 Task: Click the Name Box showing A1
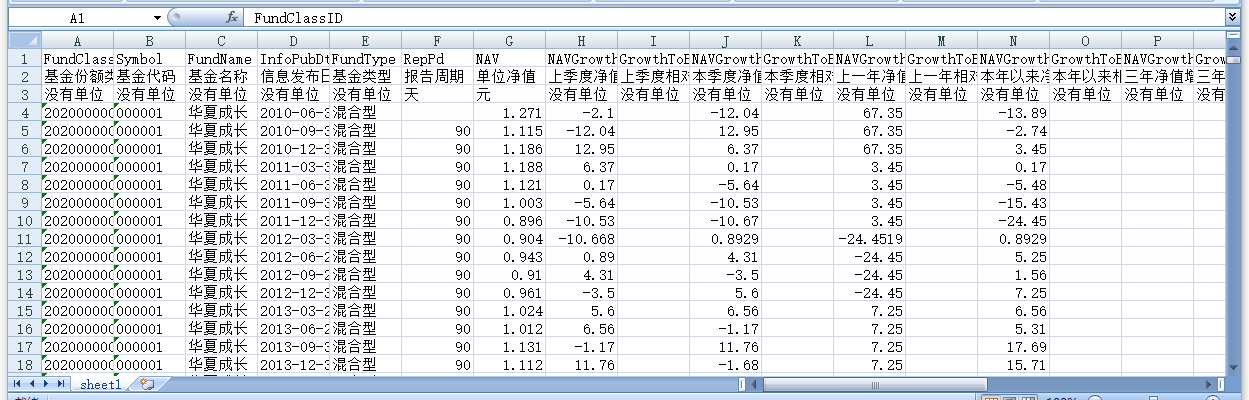click(79, 18)
